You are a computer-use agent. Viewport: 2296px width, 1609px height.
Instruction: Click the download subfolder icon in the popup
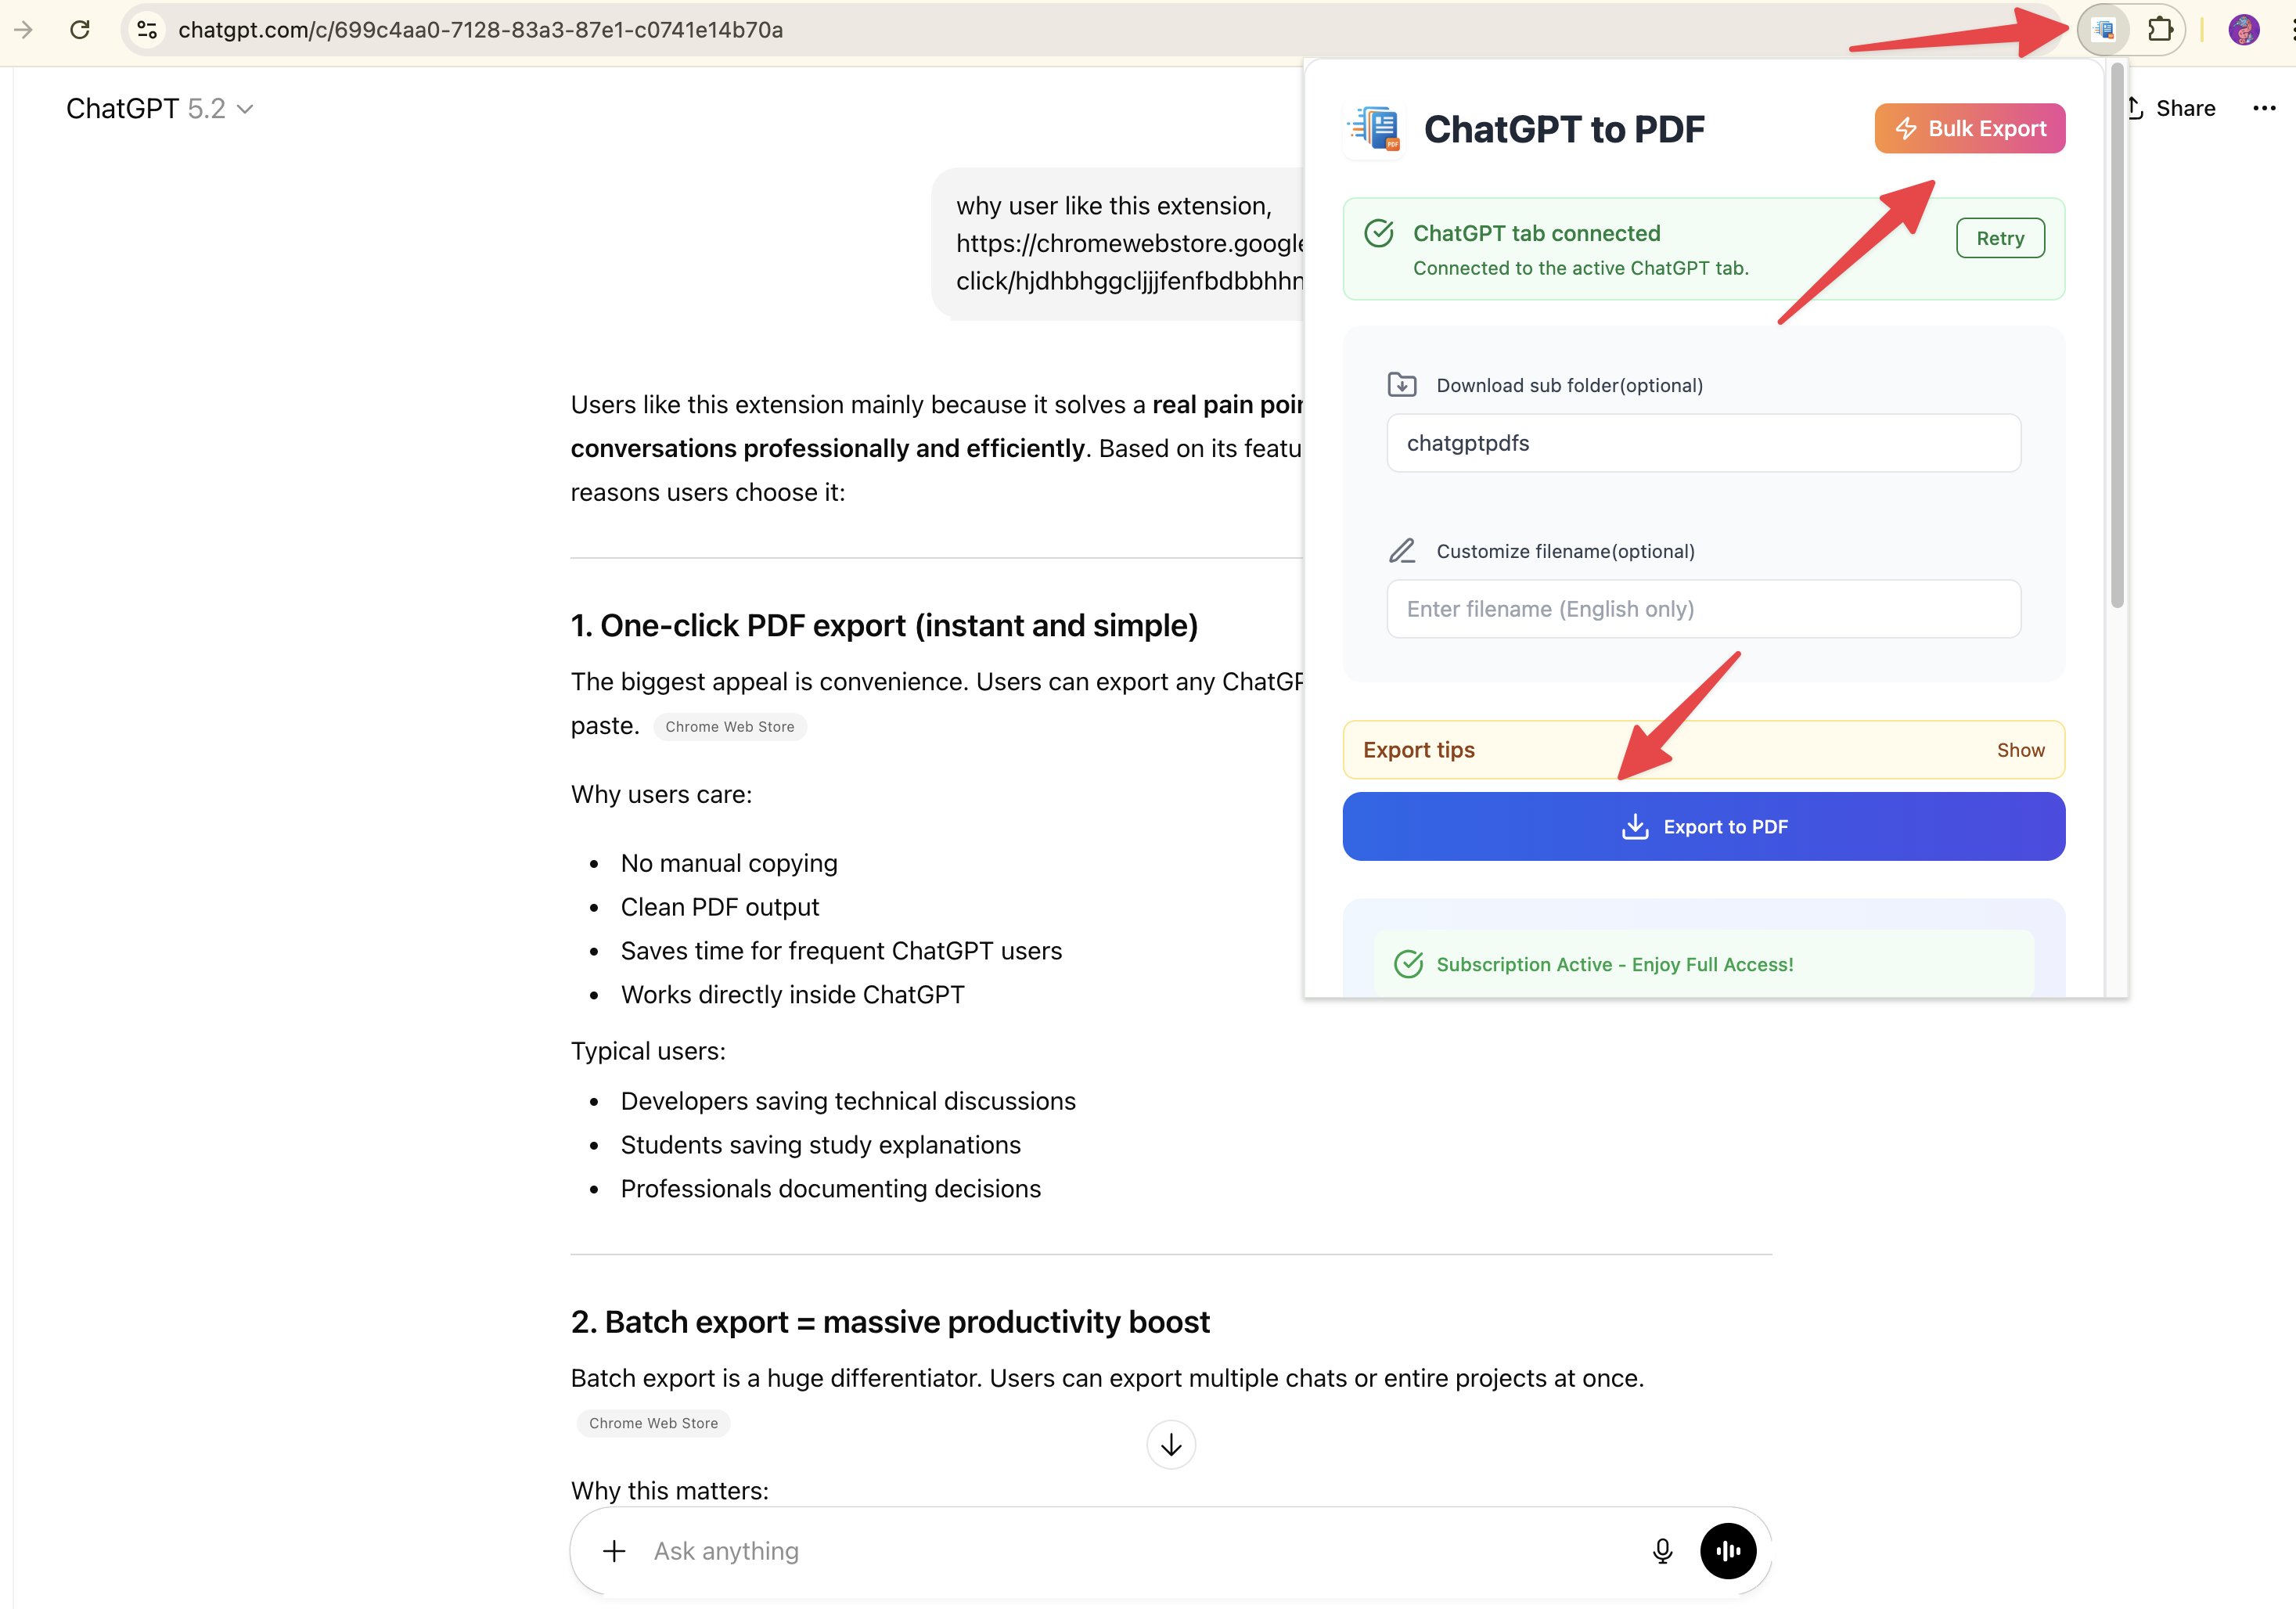[x=1402, y=384]
